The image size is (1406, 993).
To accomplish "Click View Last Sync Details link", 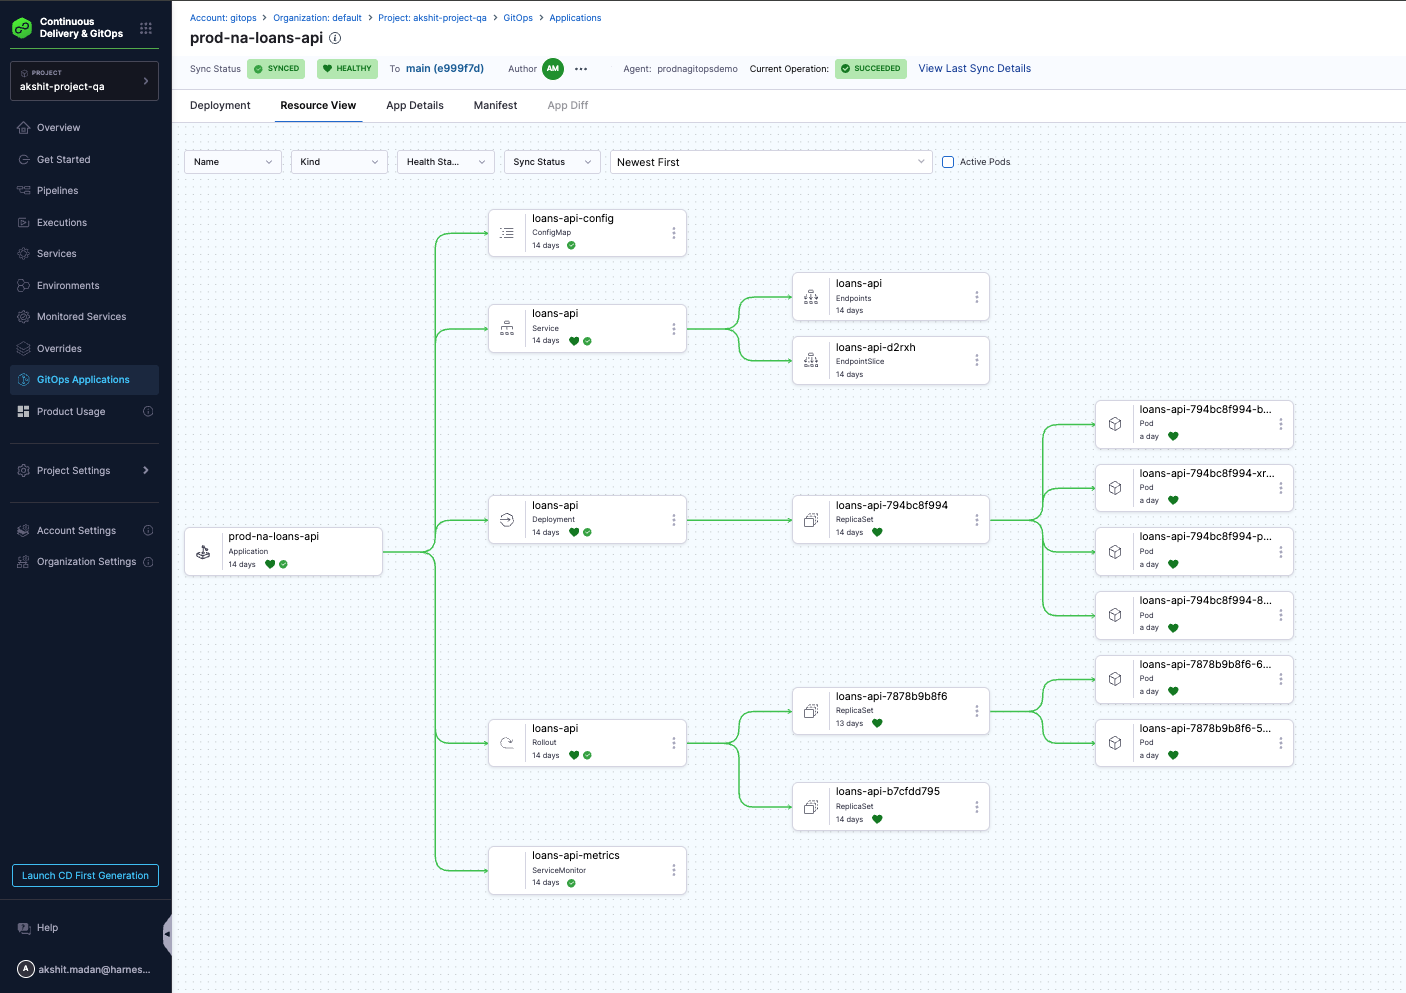I will (974, 69).
